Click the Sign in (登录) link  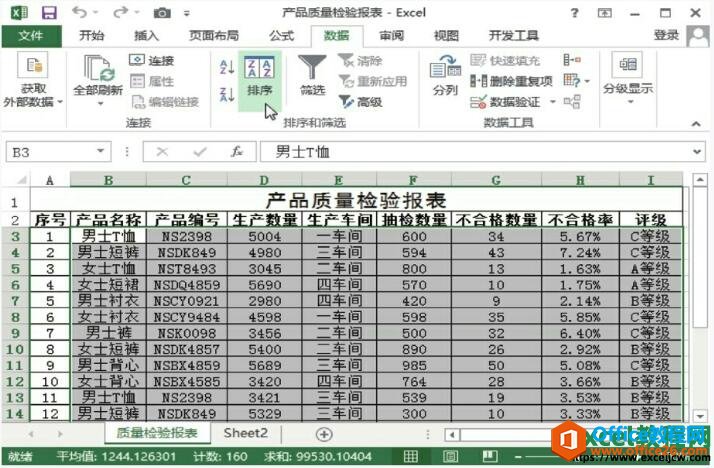[667, 35]
